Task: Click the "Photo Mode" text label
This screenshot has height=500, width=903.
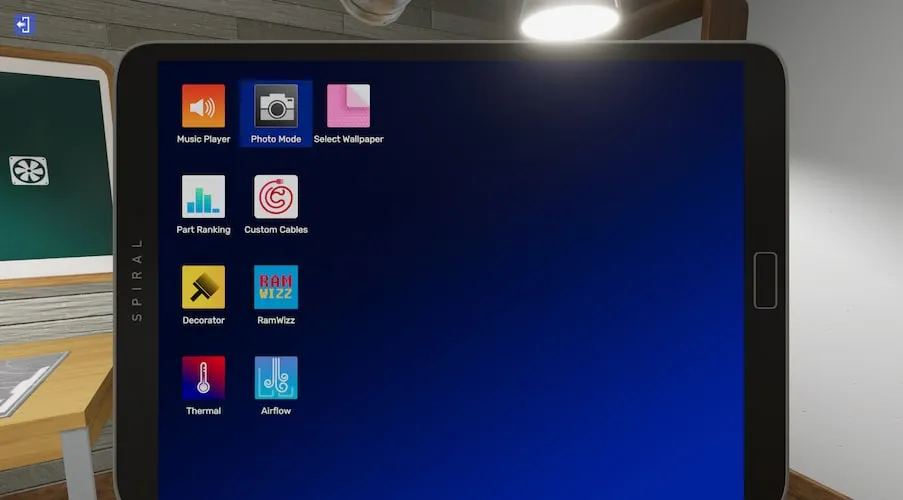Action: [276, 139]
